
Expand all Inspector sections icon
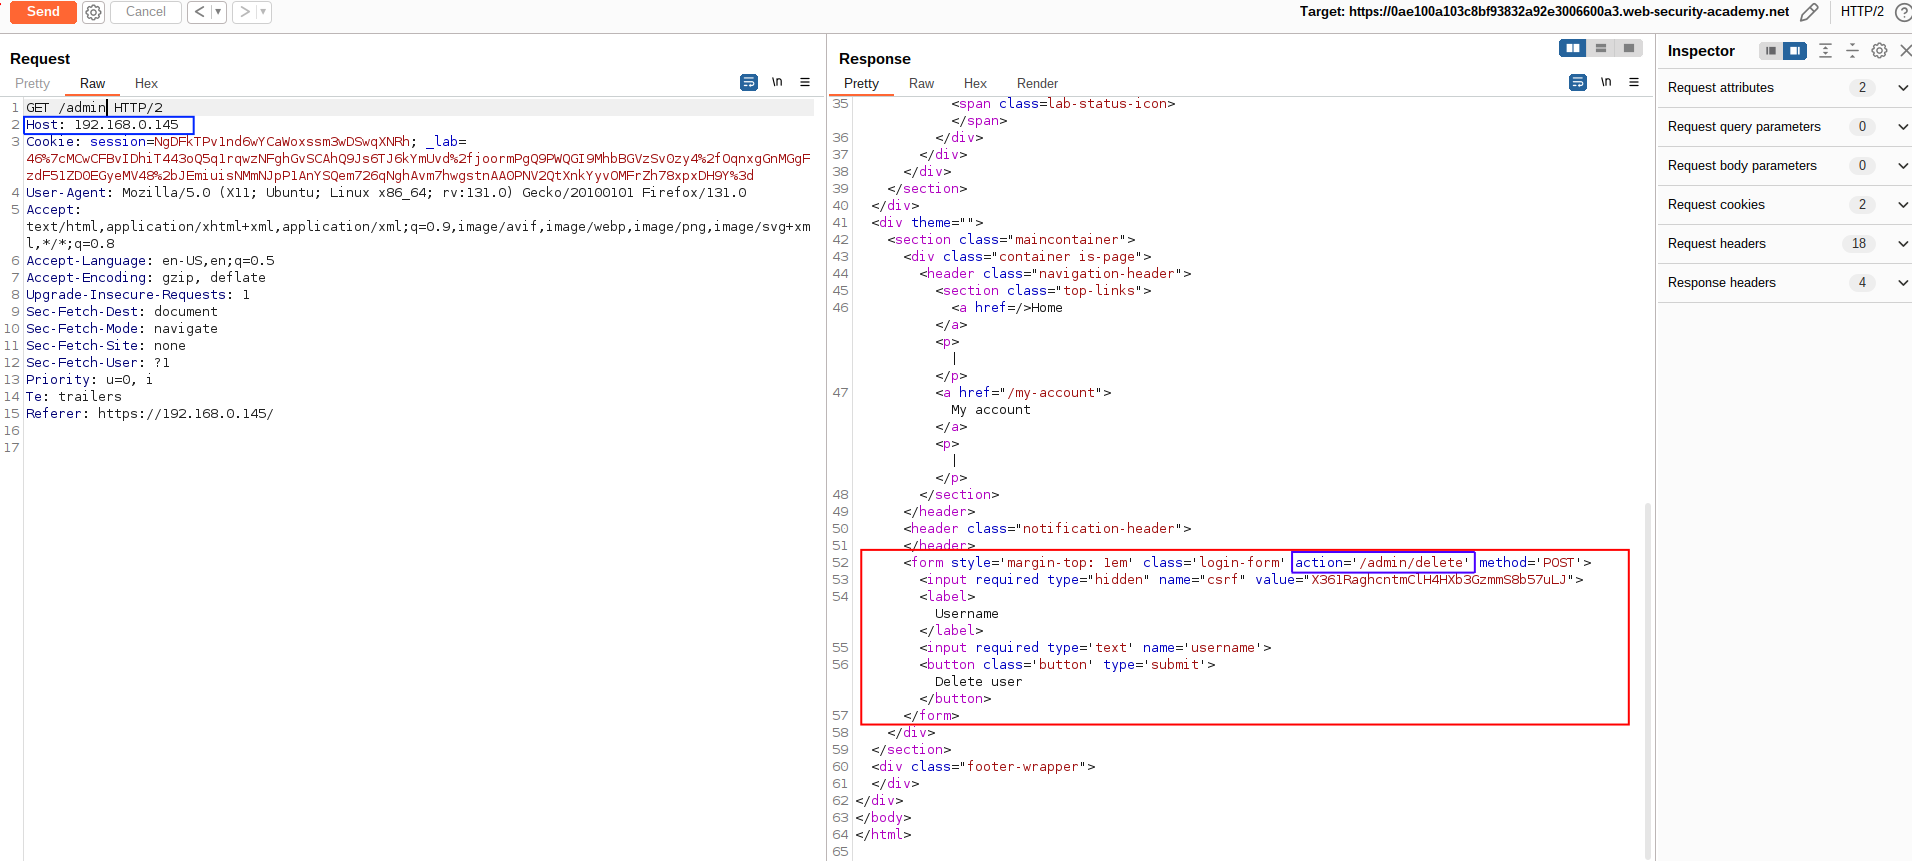pos(1825,51)
